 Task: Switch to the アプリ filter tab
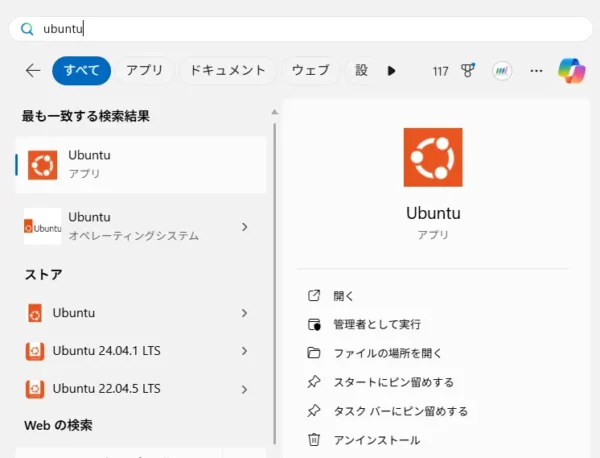coord(145,70)
